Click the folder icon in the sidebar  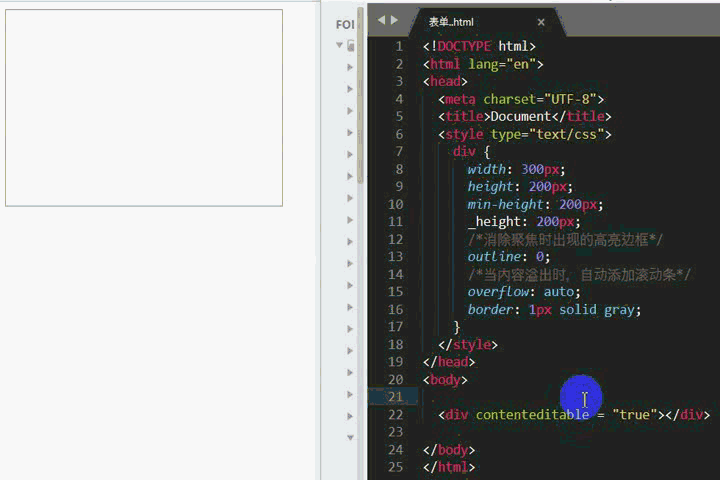tap(351, 45)
